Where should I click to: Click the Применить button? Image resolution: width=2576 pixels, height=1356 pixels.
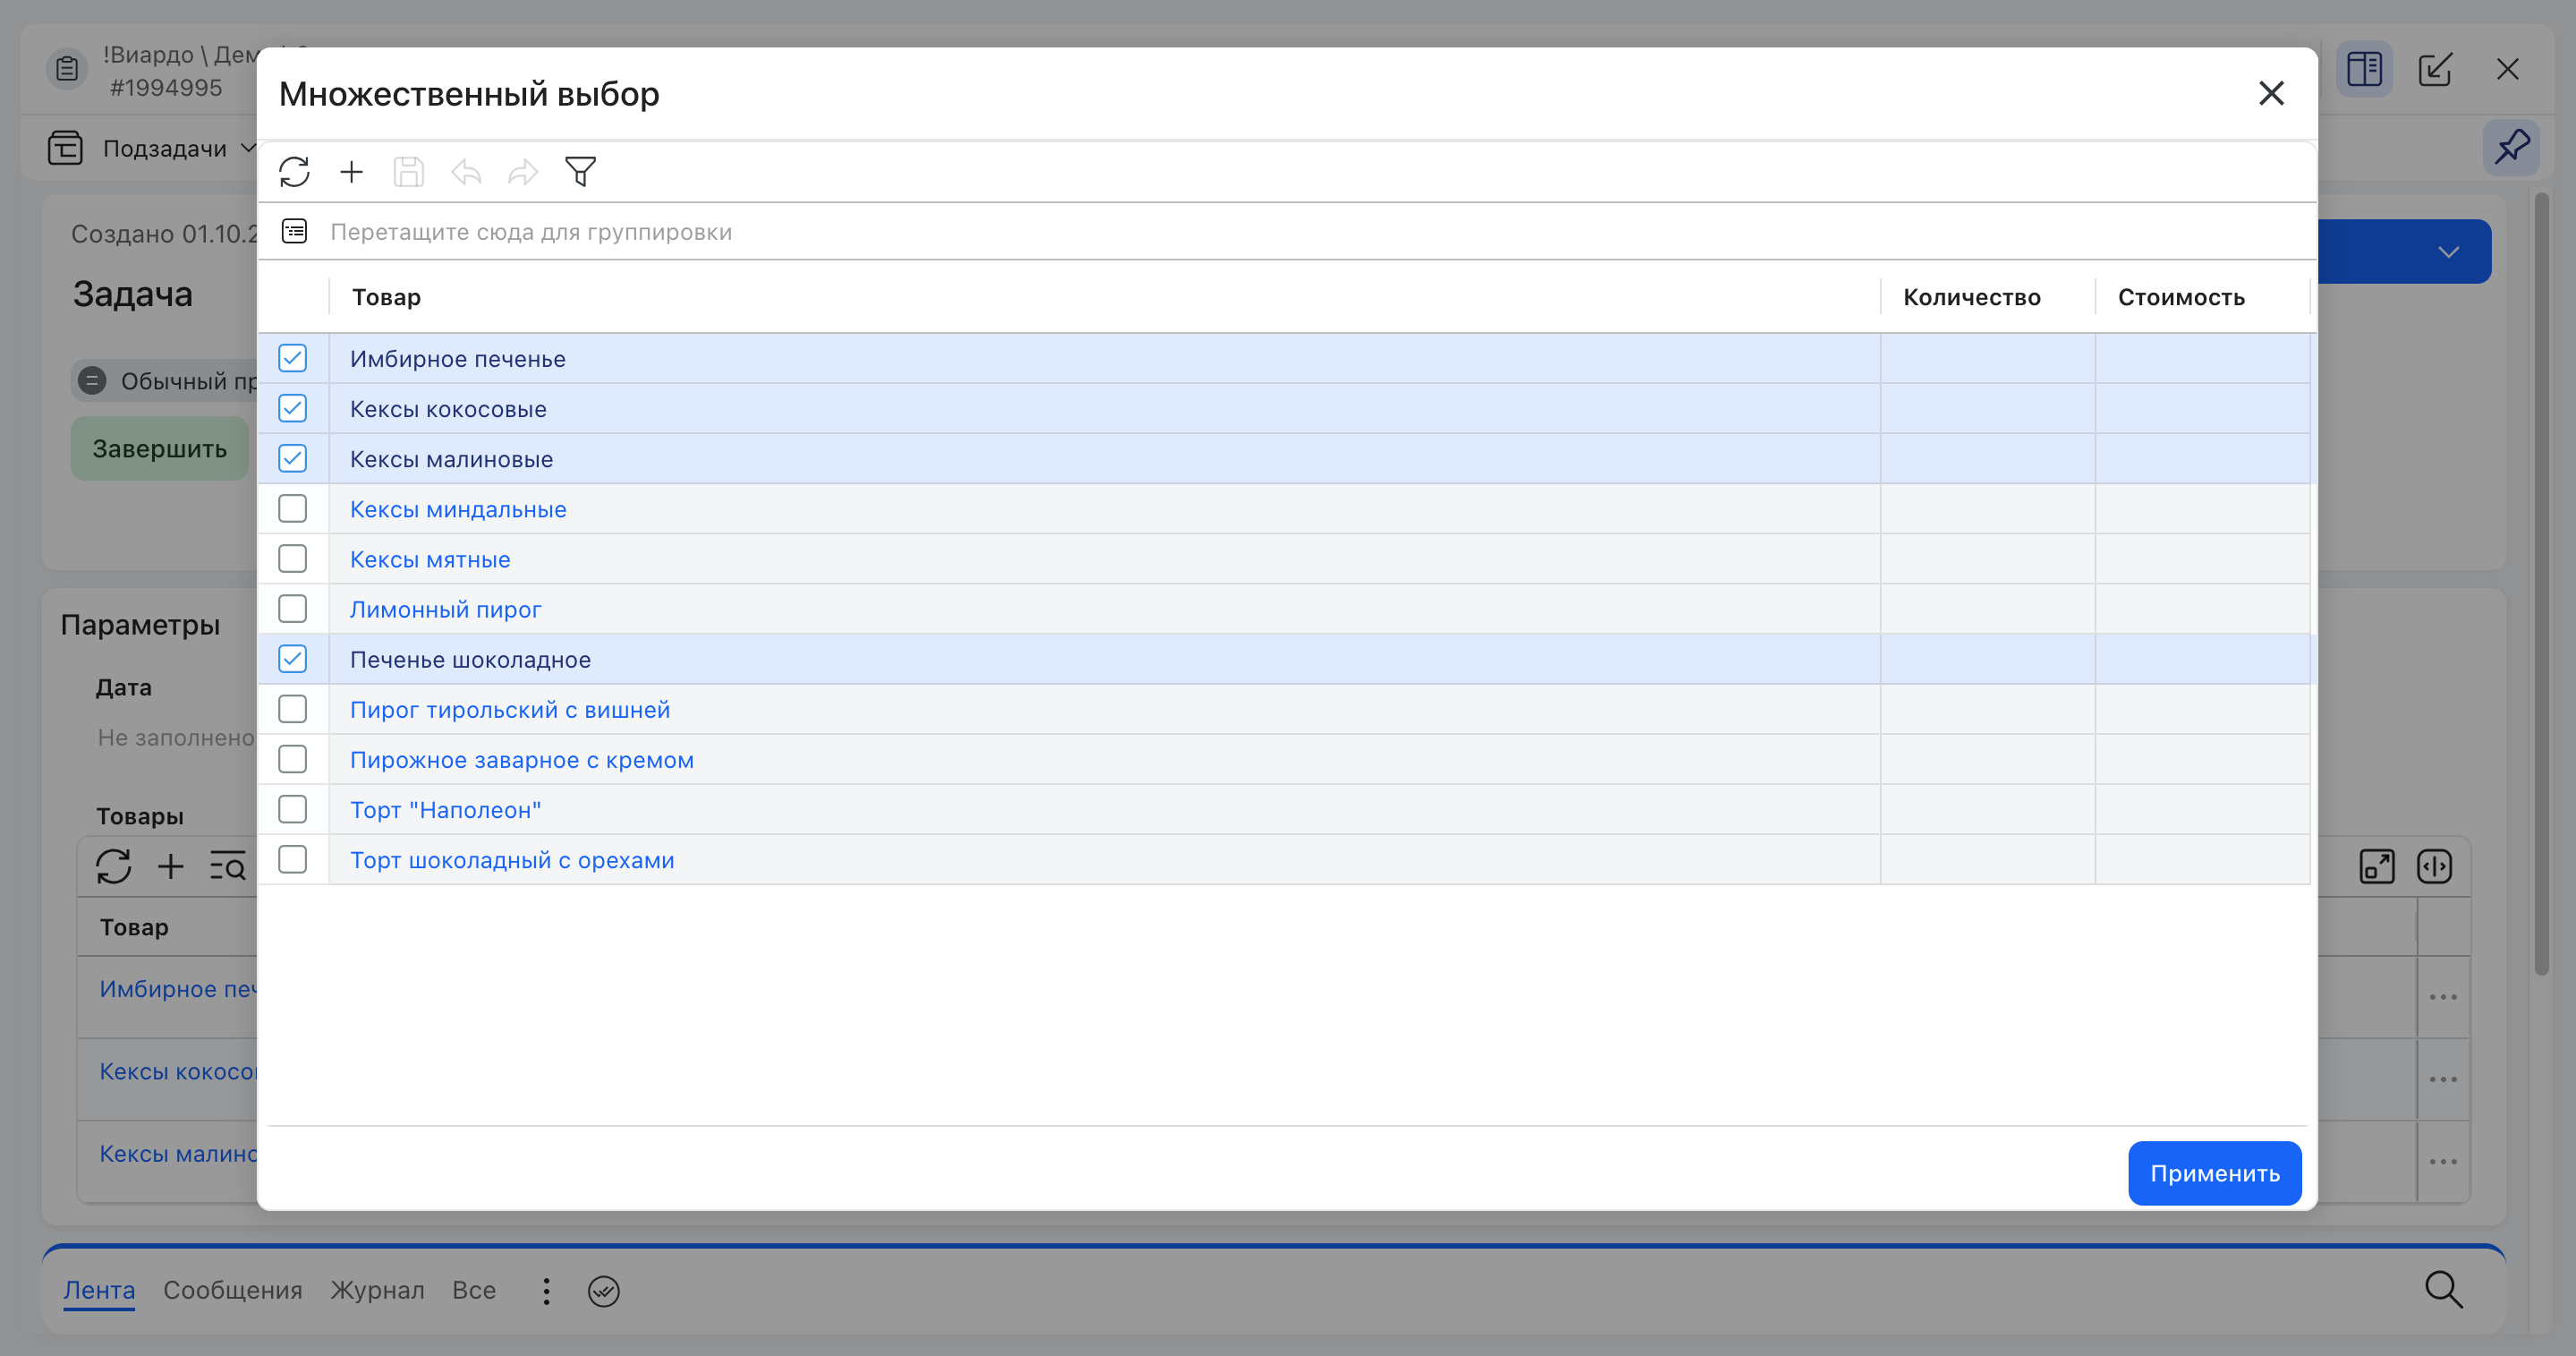tap(2214, 1173)
